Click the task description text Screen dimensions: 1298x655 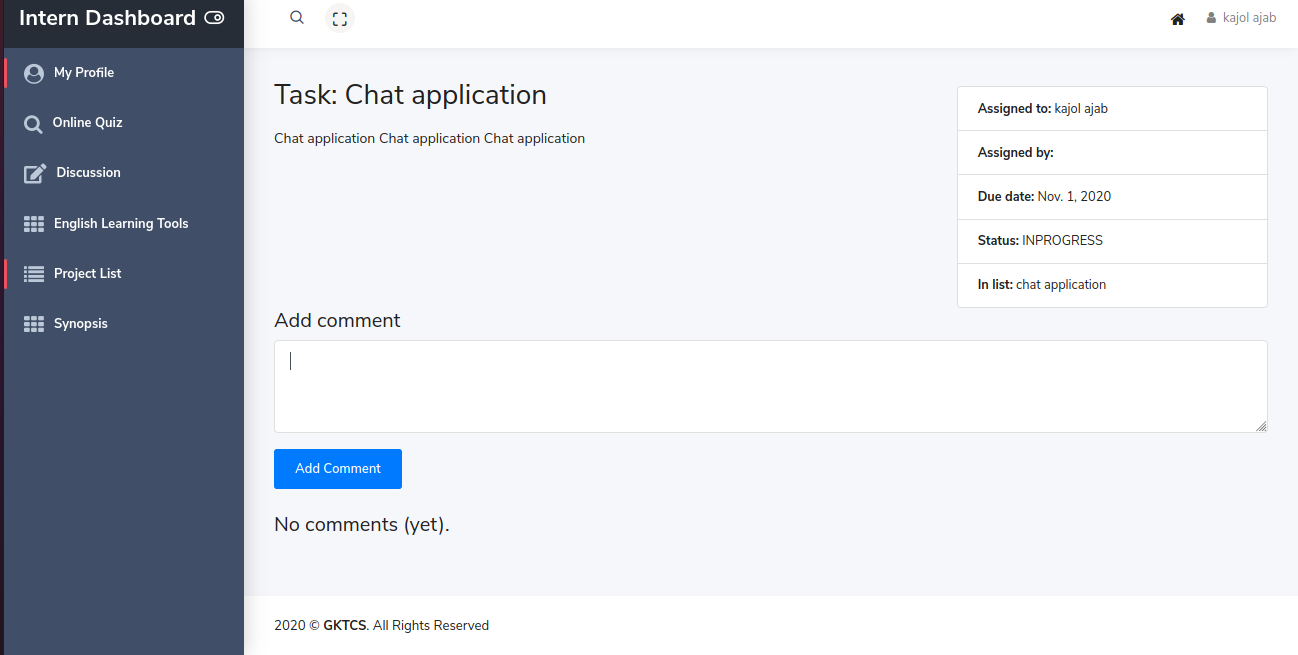pyautogui.click(x=429, y=138)
